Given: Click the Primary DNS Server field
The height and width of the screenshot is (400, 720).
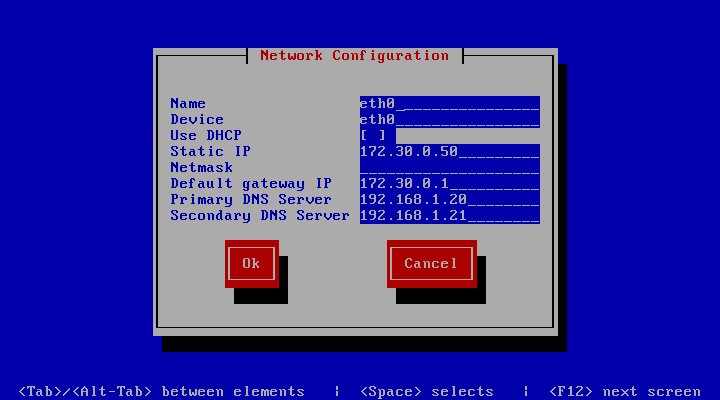Looking at the screenshot, I should [x=450, y=200].
